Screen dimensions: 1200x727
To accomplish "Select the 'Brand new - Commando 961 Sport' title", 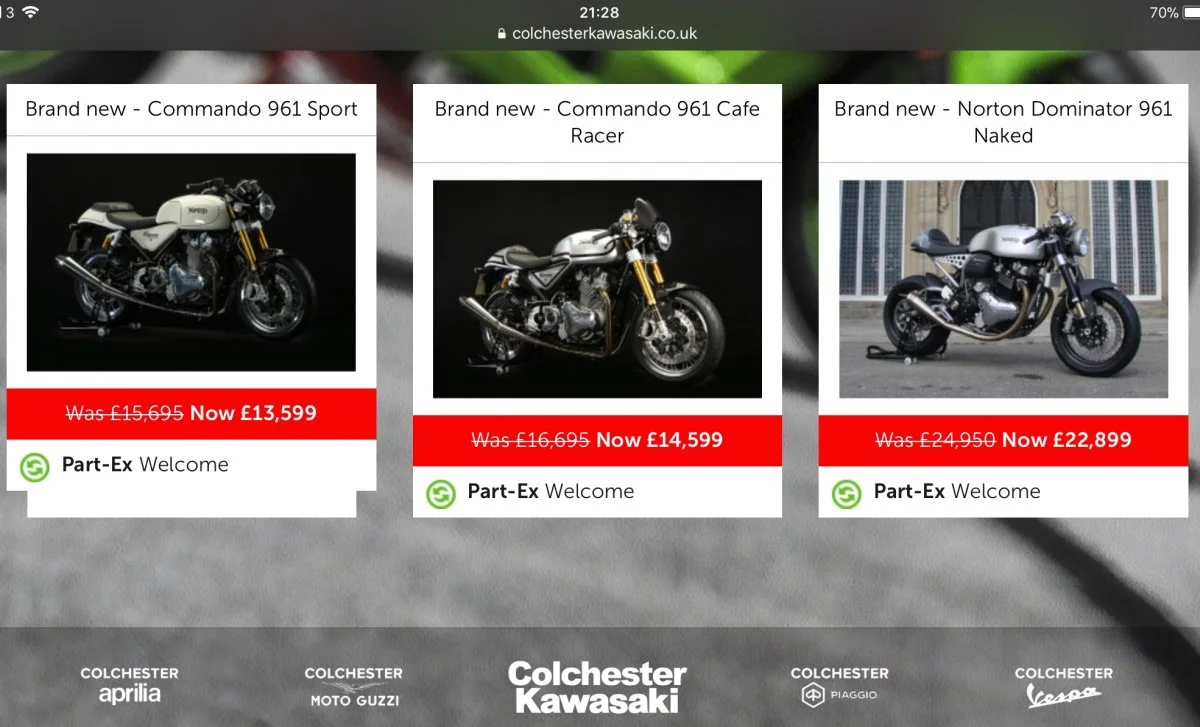I will pos(191,109).
